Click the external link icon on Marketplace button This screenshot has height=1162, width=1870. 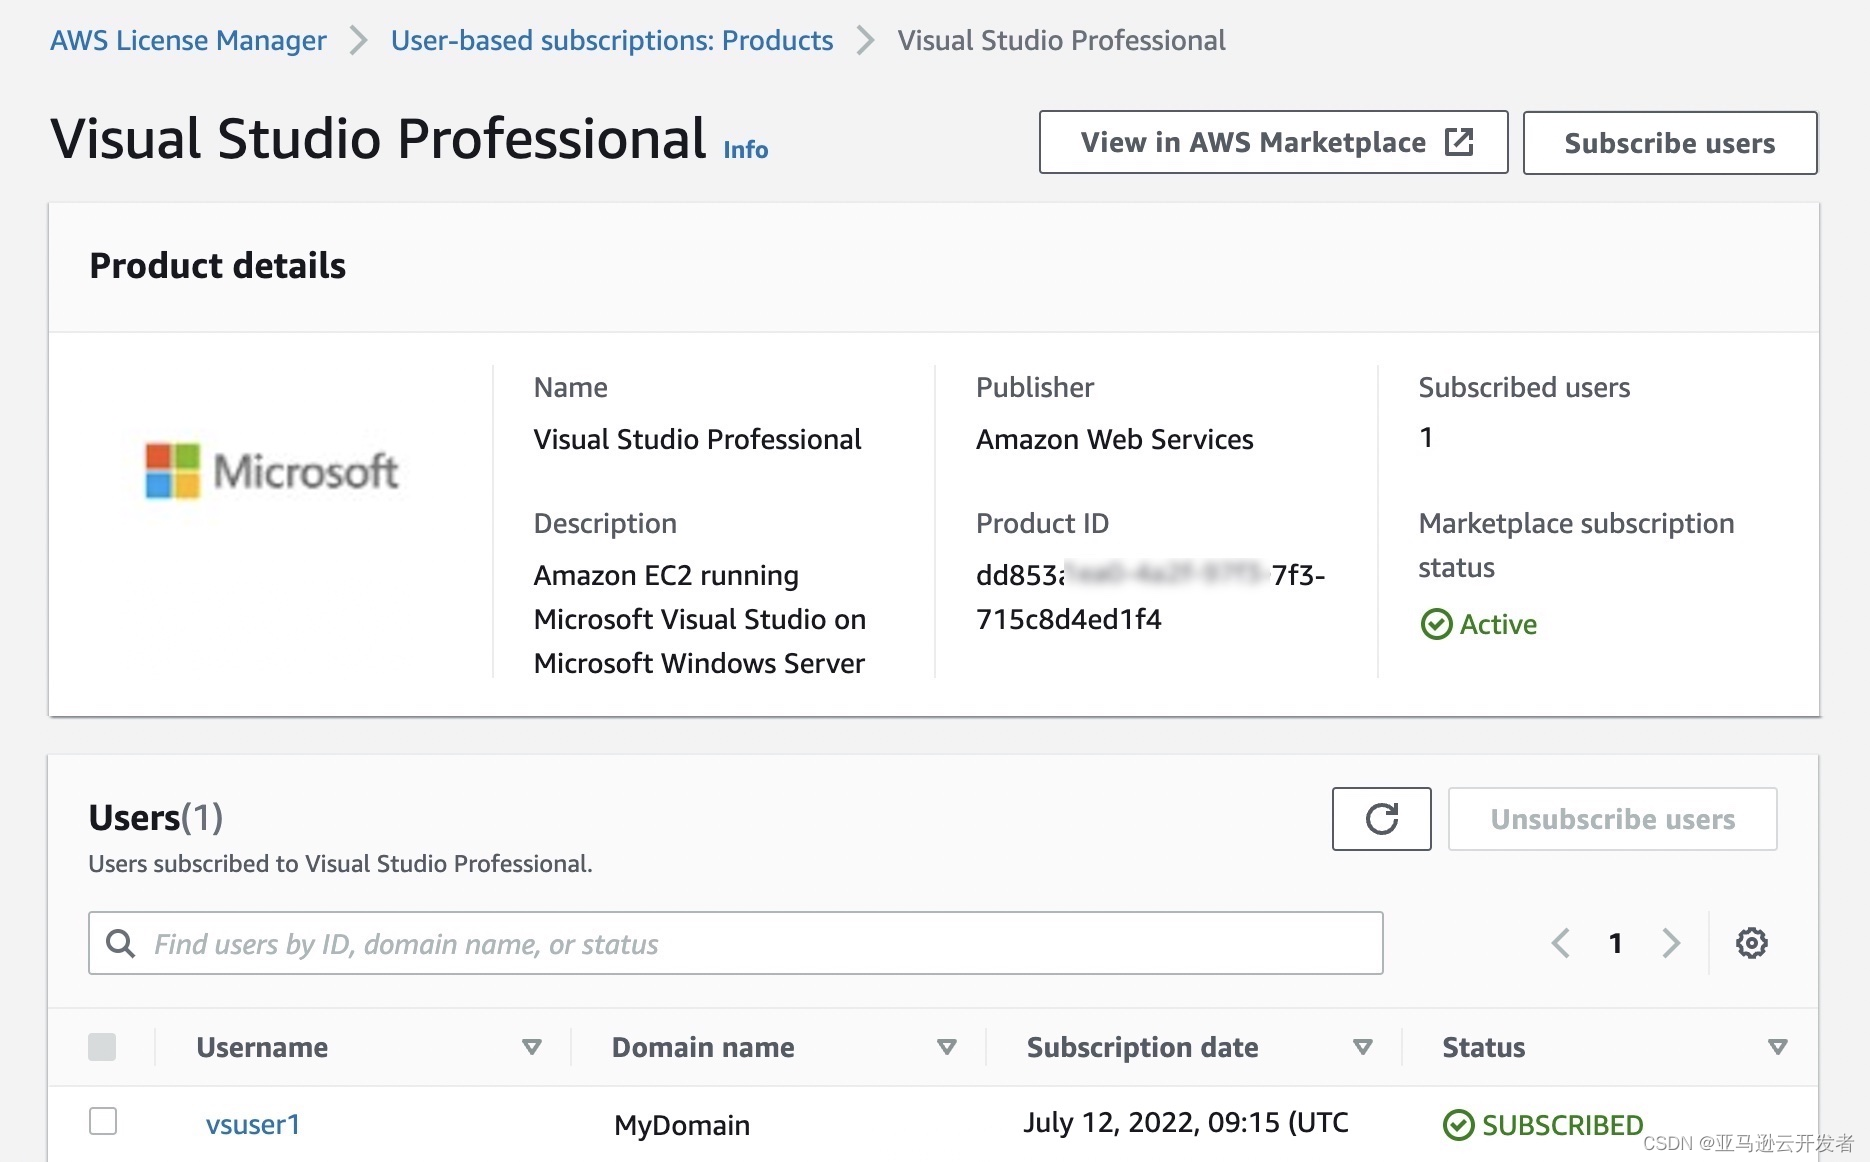pyautogui.click(x=1459, y=142)
